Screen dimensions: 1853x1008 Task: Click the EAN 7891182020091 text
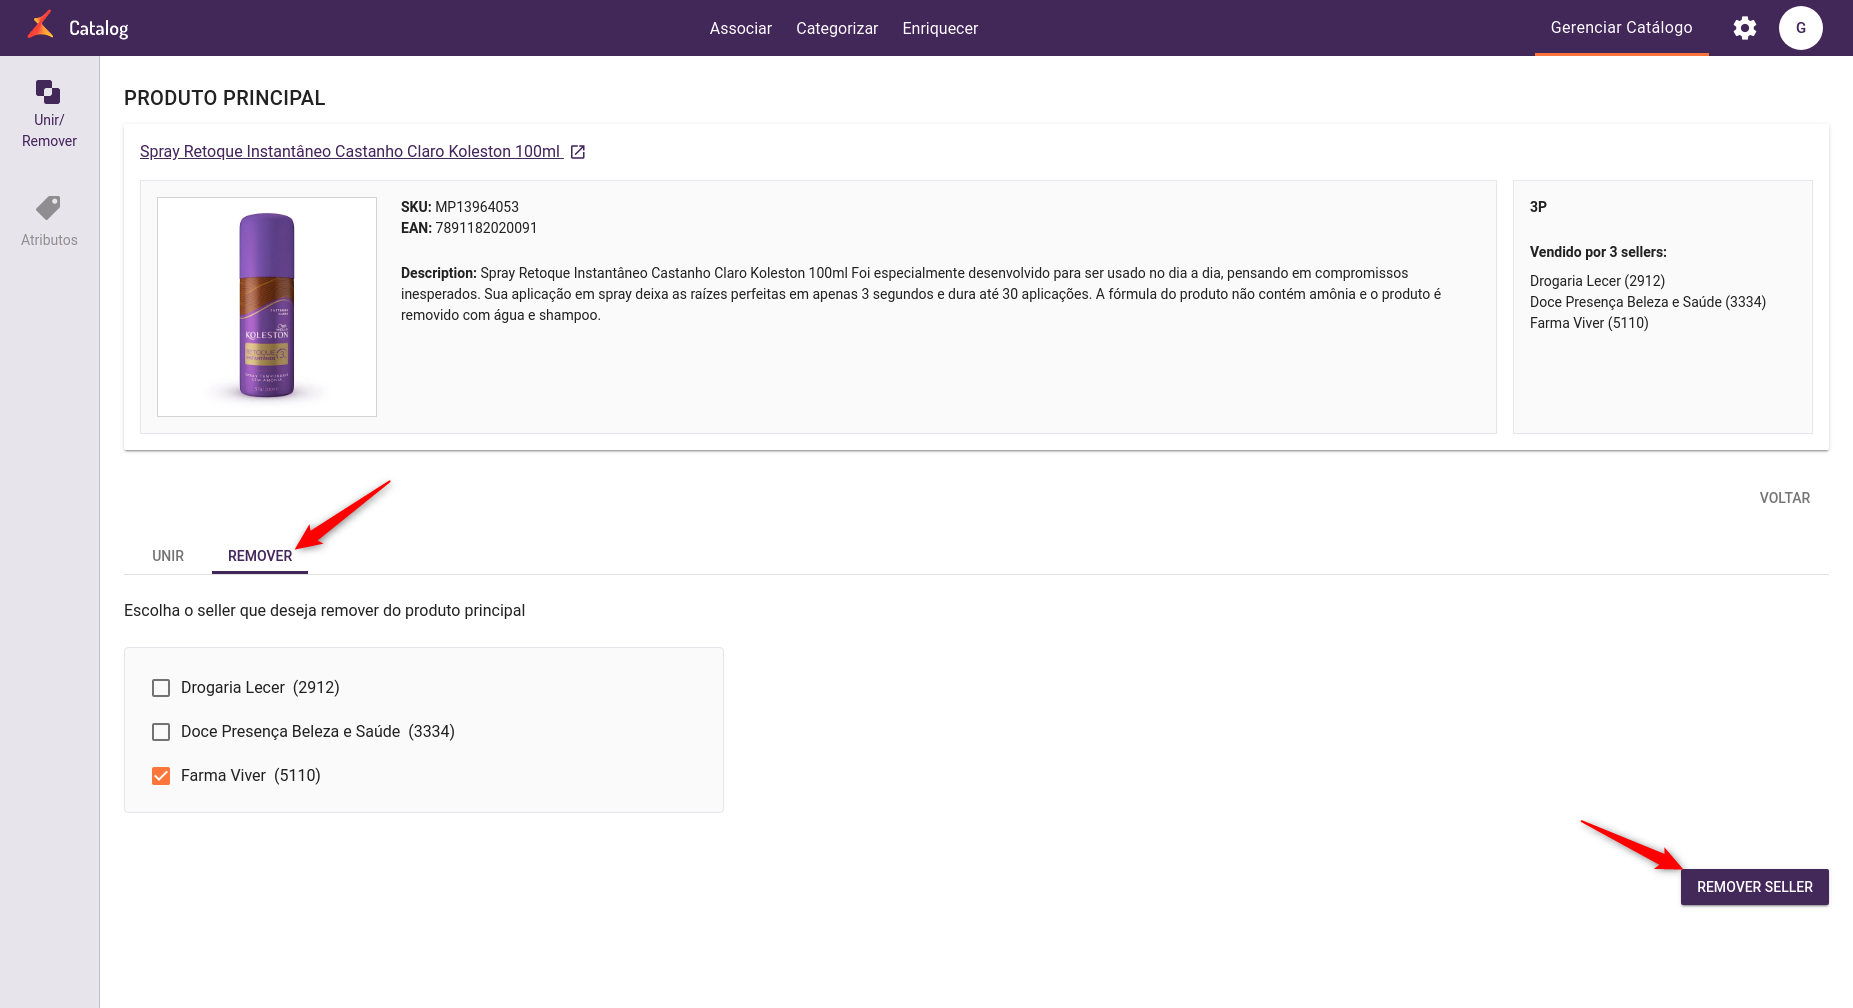(x=469, y=228)
